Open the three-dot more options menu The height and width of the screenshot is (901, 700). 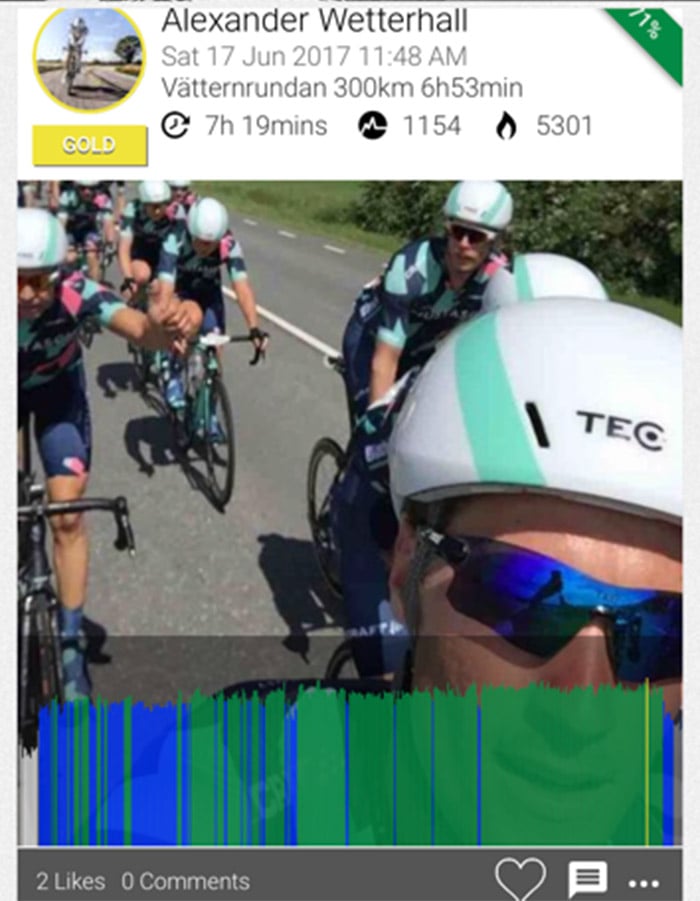[x=644, y=883]
